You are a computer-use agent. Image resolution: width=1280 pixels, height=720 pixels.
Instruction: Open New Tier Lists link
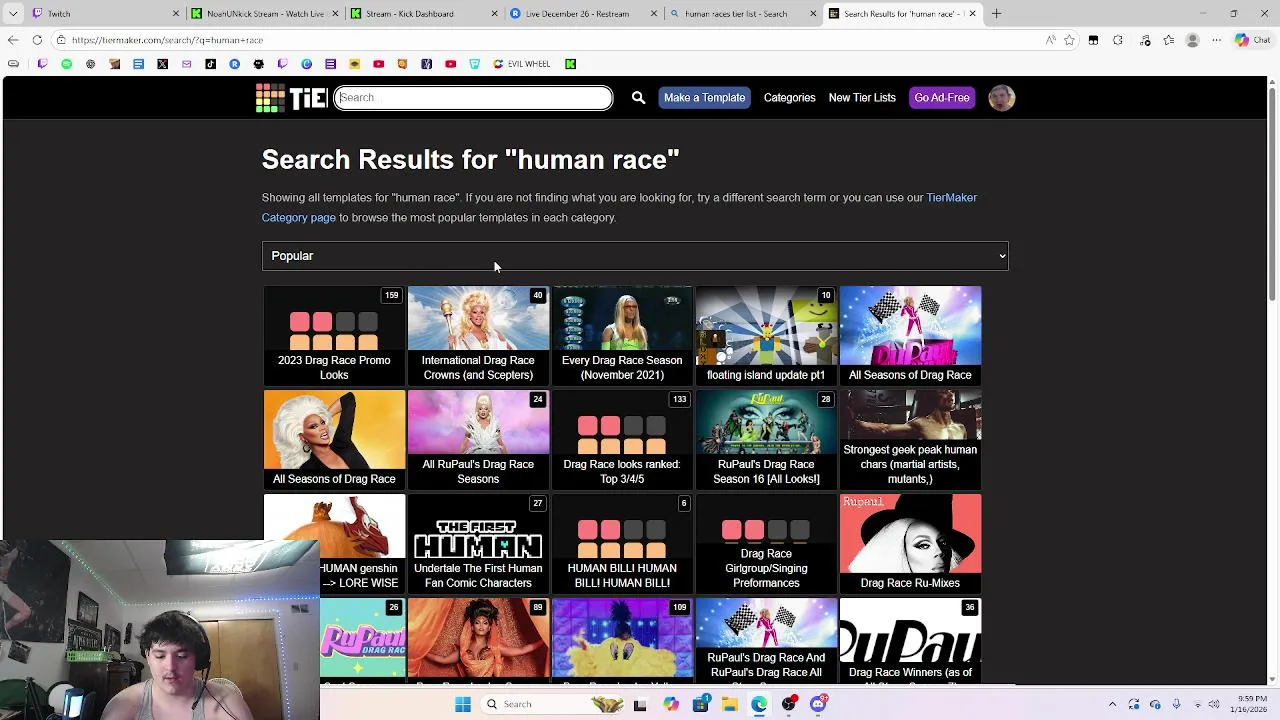862,97
